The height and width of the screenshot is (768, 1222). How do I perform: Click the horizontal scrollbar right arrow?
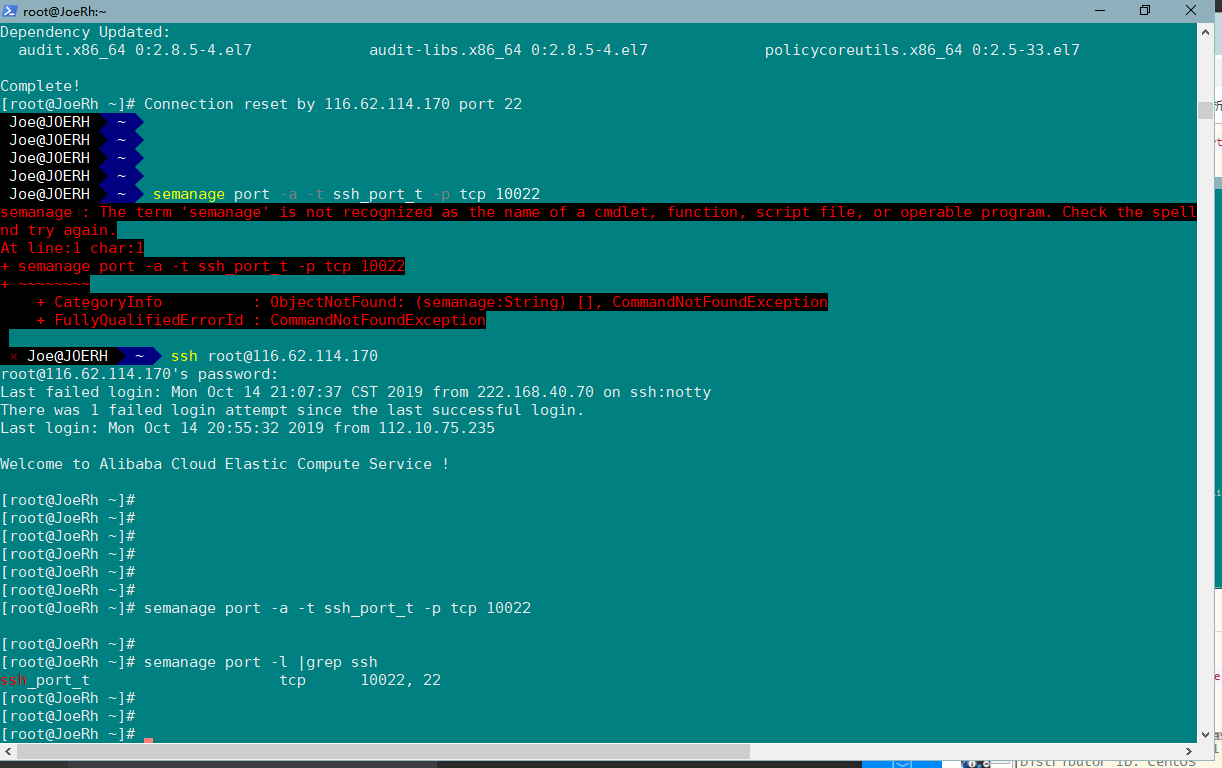tap(1188, 751)
